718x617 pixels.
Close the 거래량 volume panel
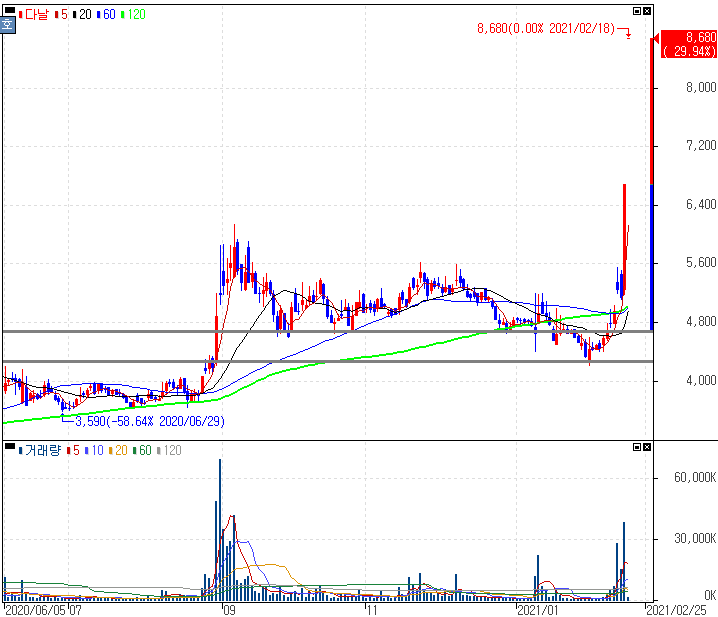tap(647, 447)
